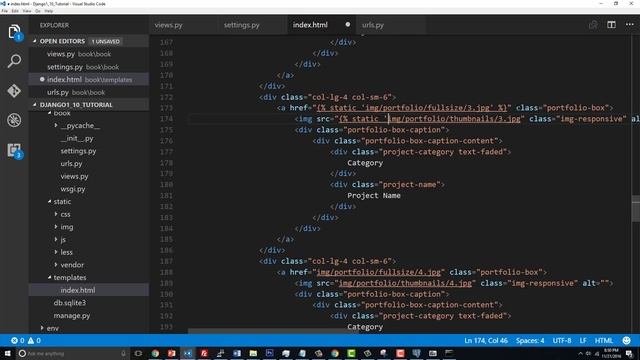This screenshot has height=360, width=640.
Task: Click the 1 UNSAVED badge
Action: click(105, 41)
